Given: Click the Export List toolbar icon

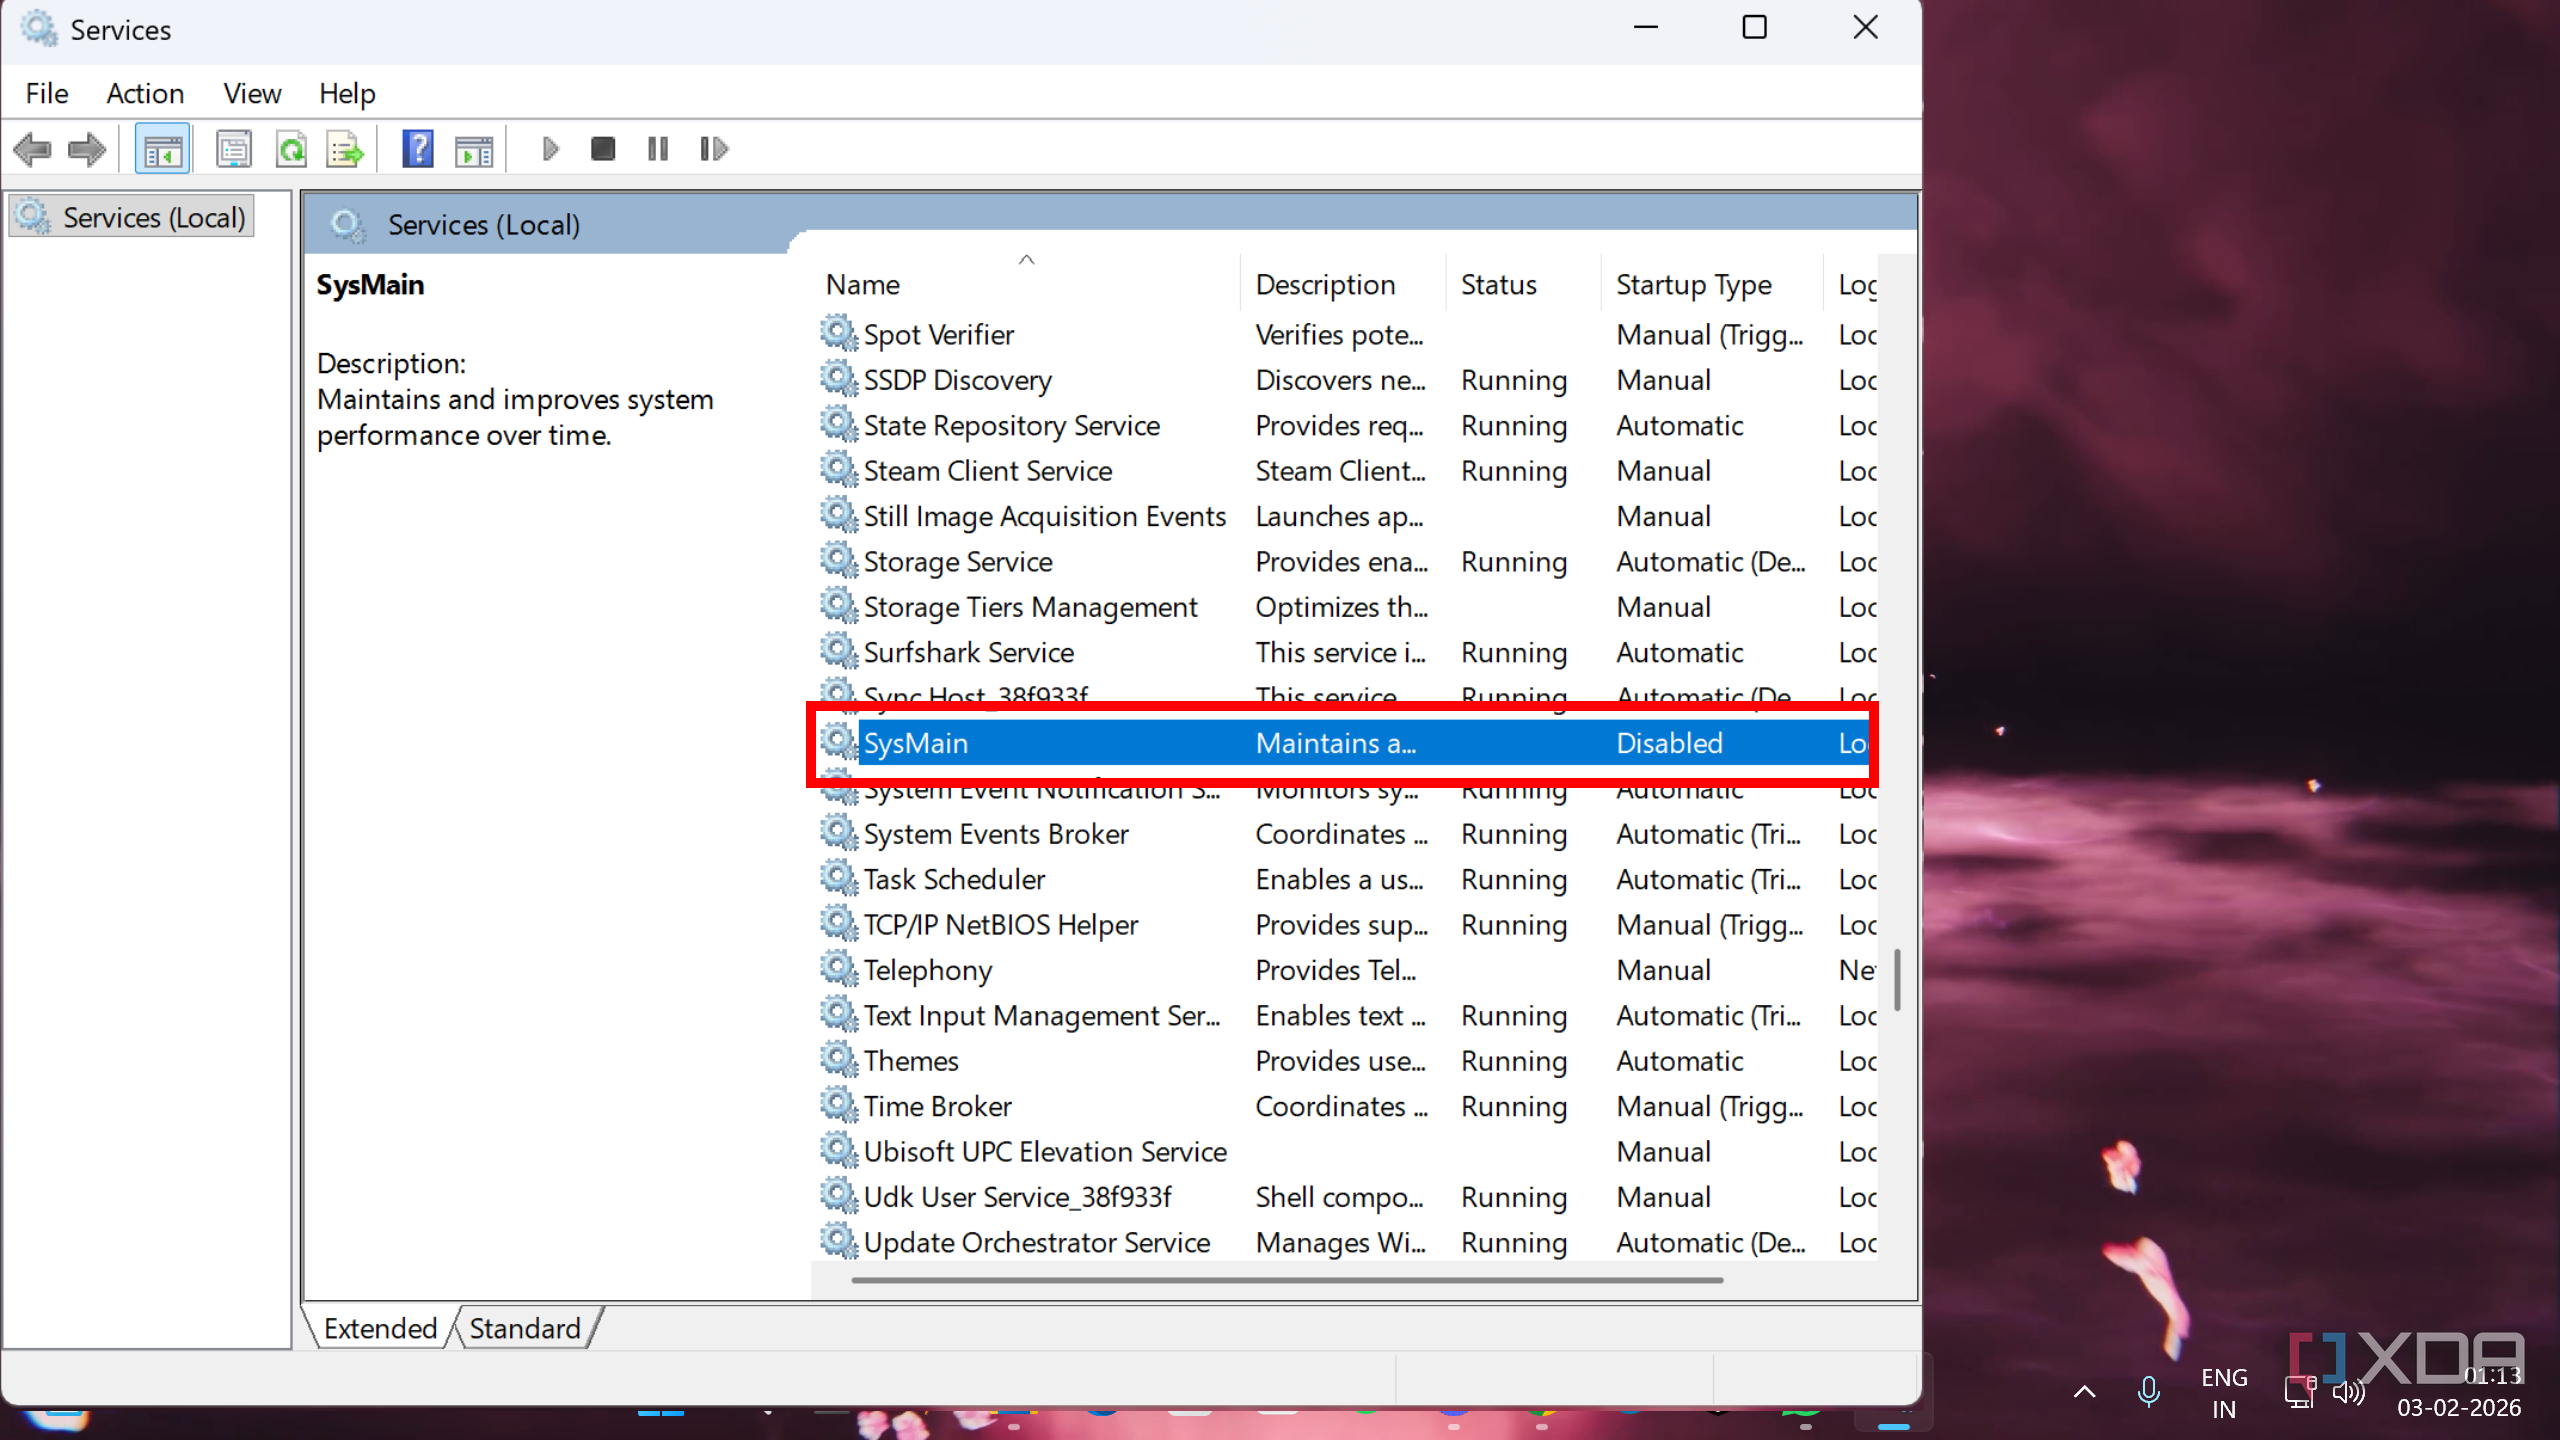Looking at the screenshot, I should click(x=345, y=150).
